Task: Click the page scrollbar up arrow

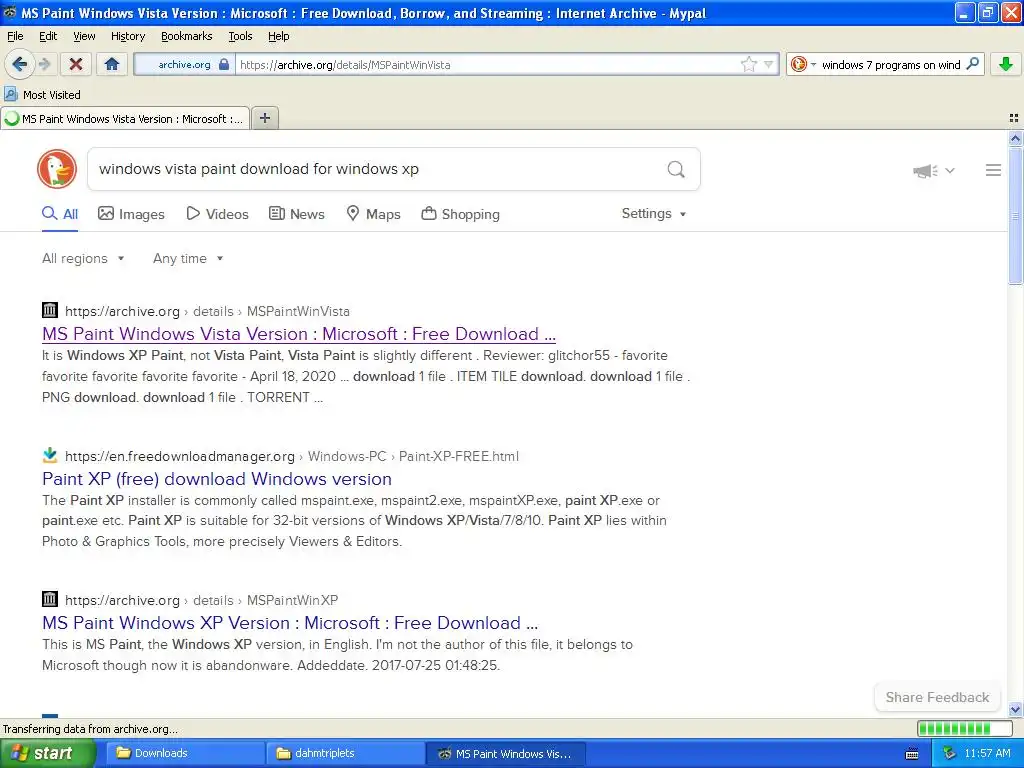Action: (x=1015, y=138)
